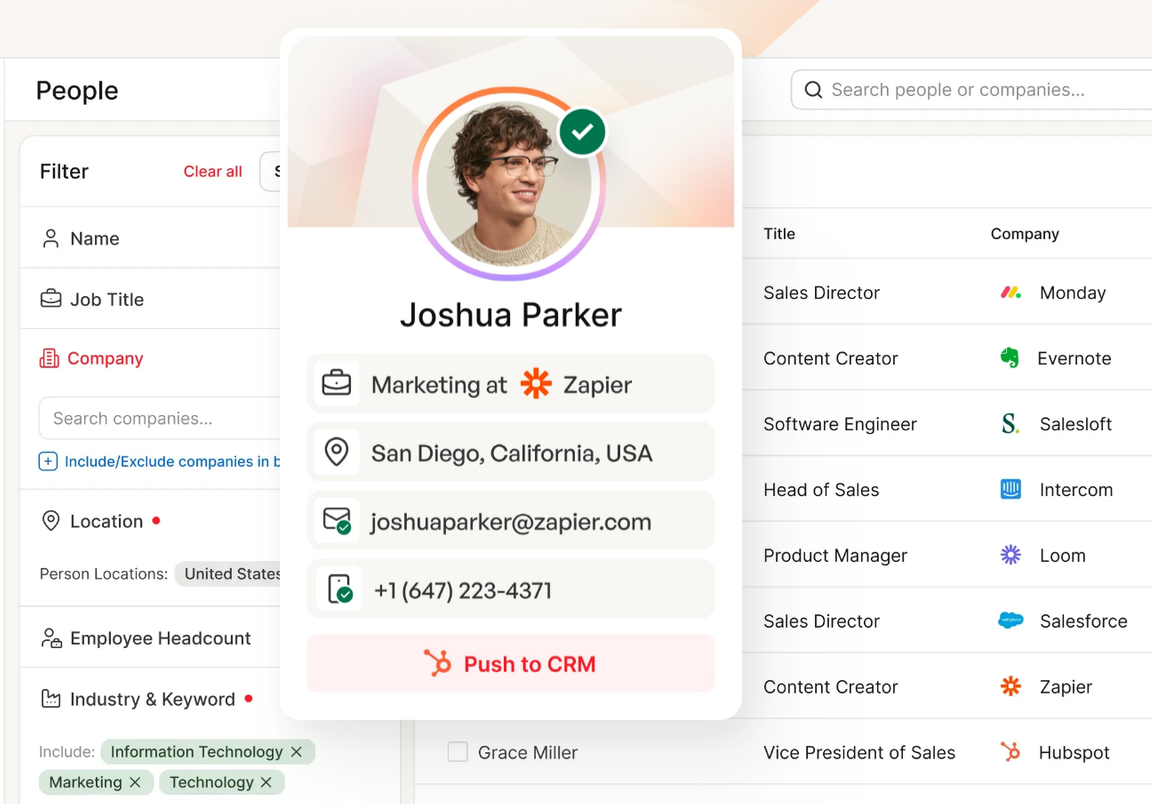Click the Salesloft logo

coord(1010,423)
